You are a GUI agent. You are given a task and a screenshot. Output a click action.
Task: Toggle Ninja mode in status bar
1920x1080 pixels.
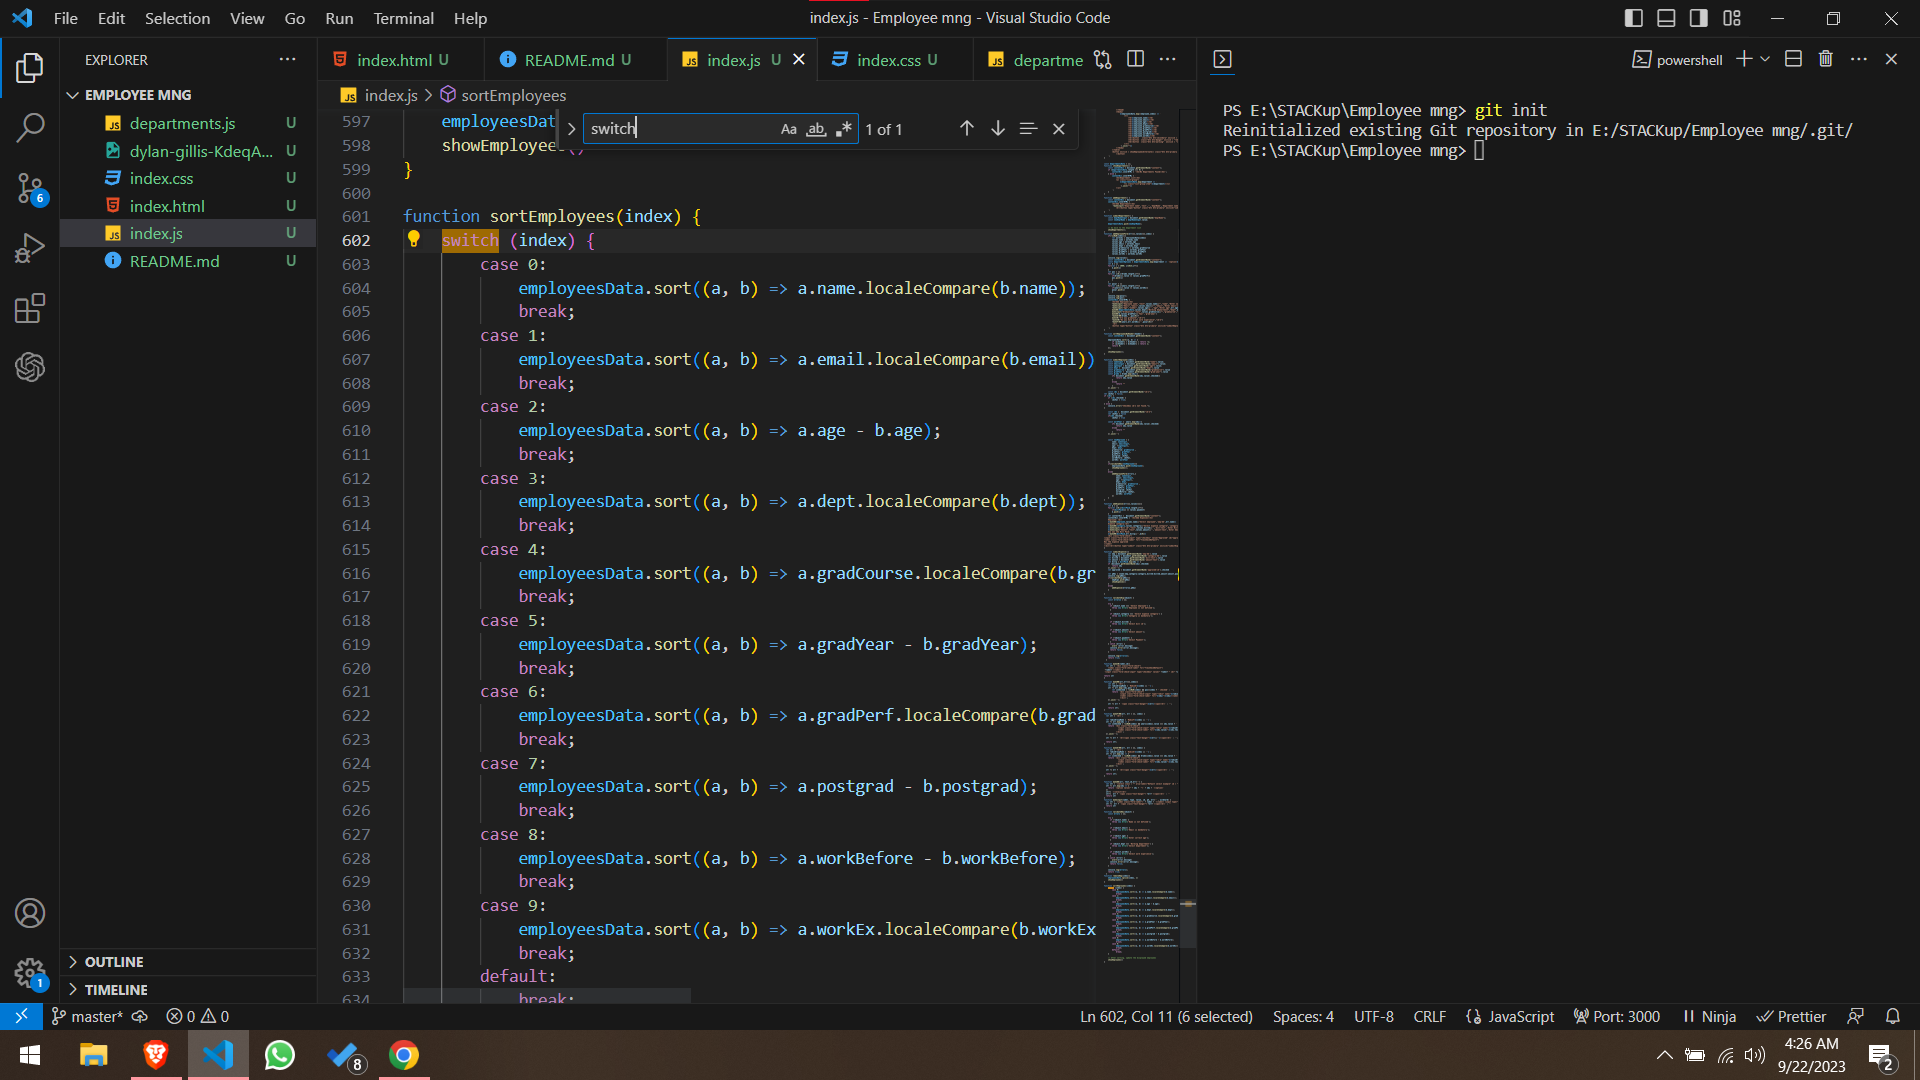point(1709,1016)
